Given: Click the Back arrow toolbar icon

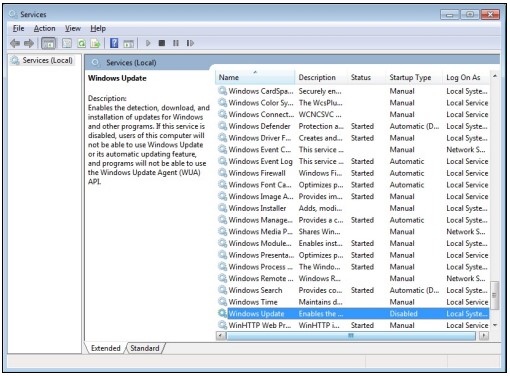Looking at the screenshot, I should 15,43.
